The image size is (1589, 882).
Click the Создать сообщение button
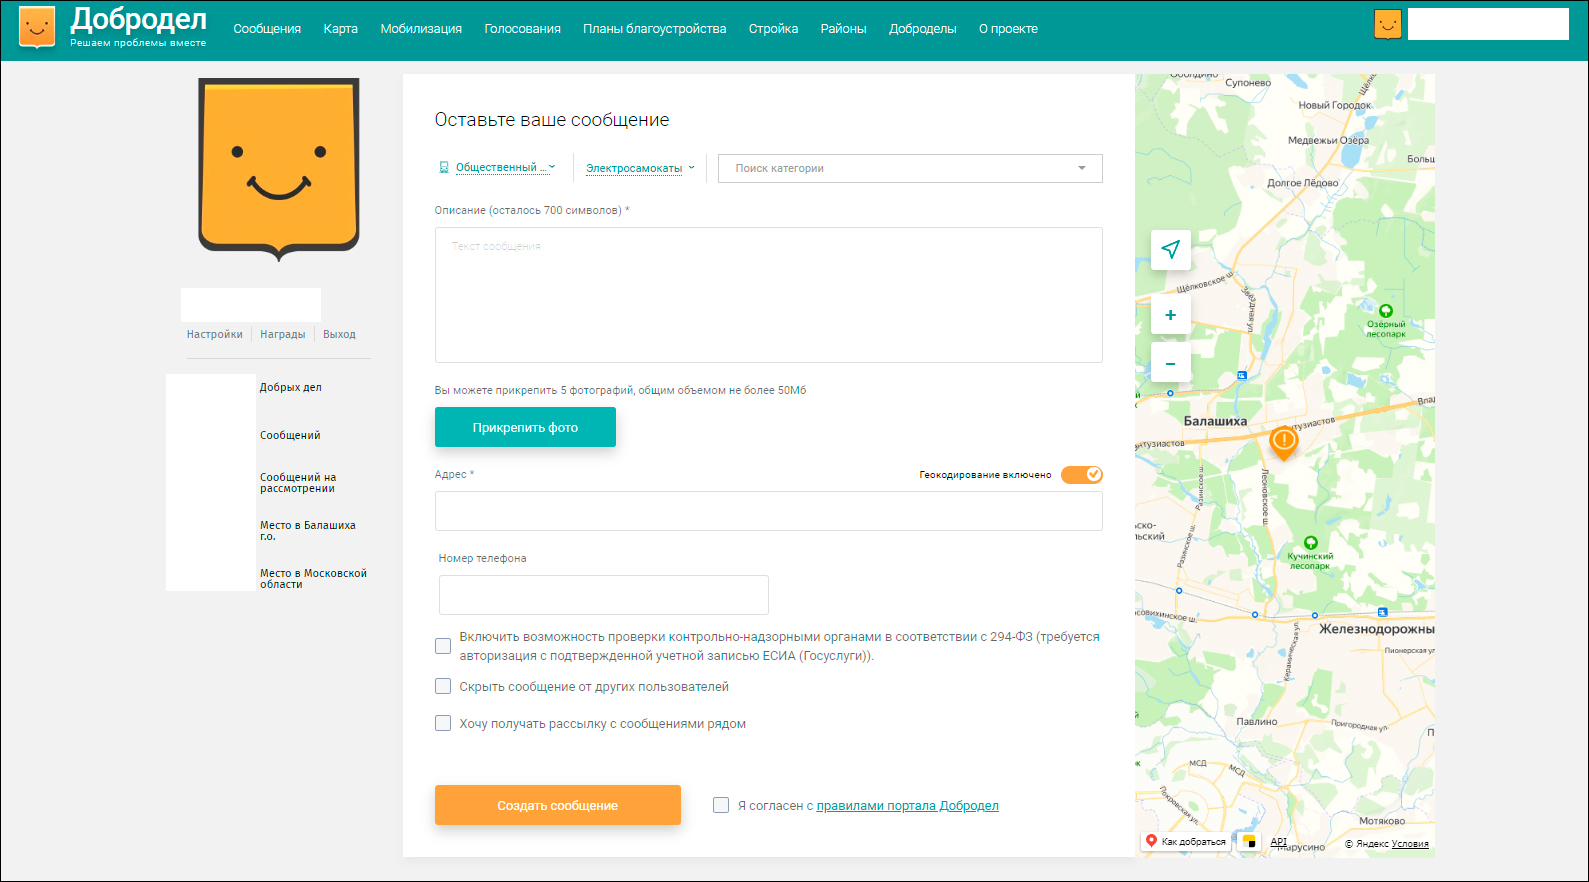[557, 805]
